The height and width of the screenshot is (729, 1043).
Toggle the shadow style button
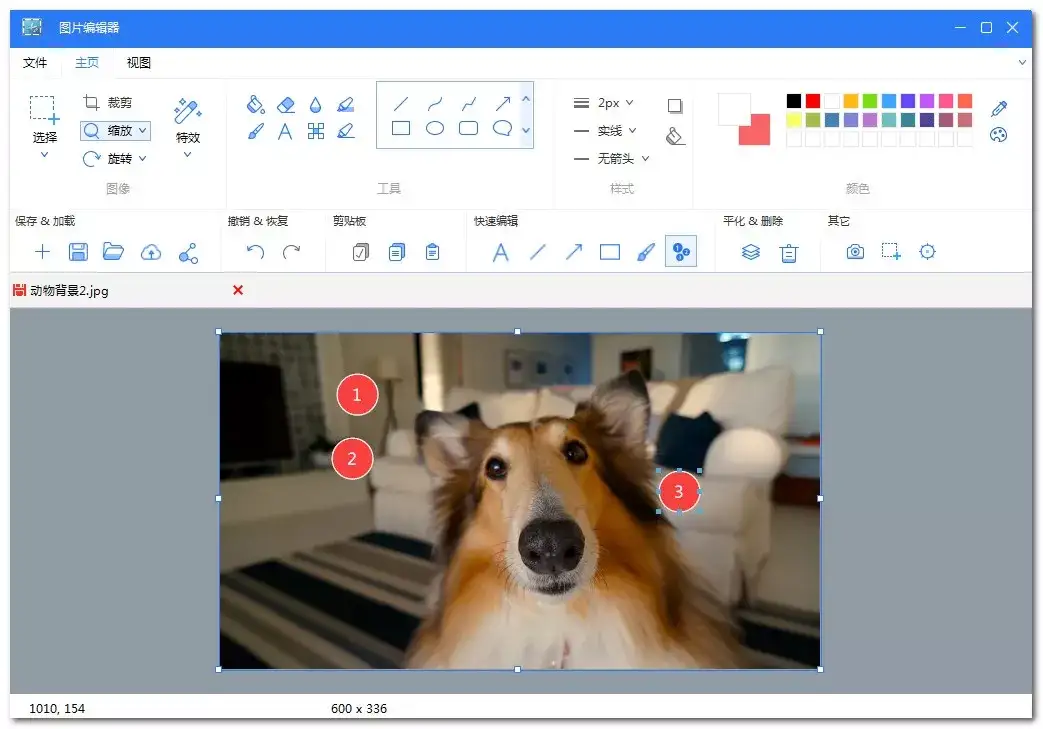coord(675,106)
